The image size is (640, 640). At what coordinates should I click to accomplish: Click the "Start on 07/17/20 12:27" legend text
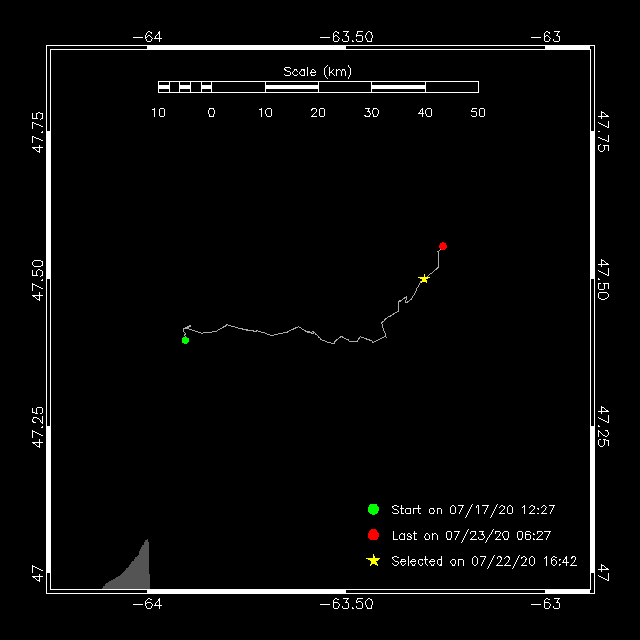pyautogui.click(x=472, y=510)
